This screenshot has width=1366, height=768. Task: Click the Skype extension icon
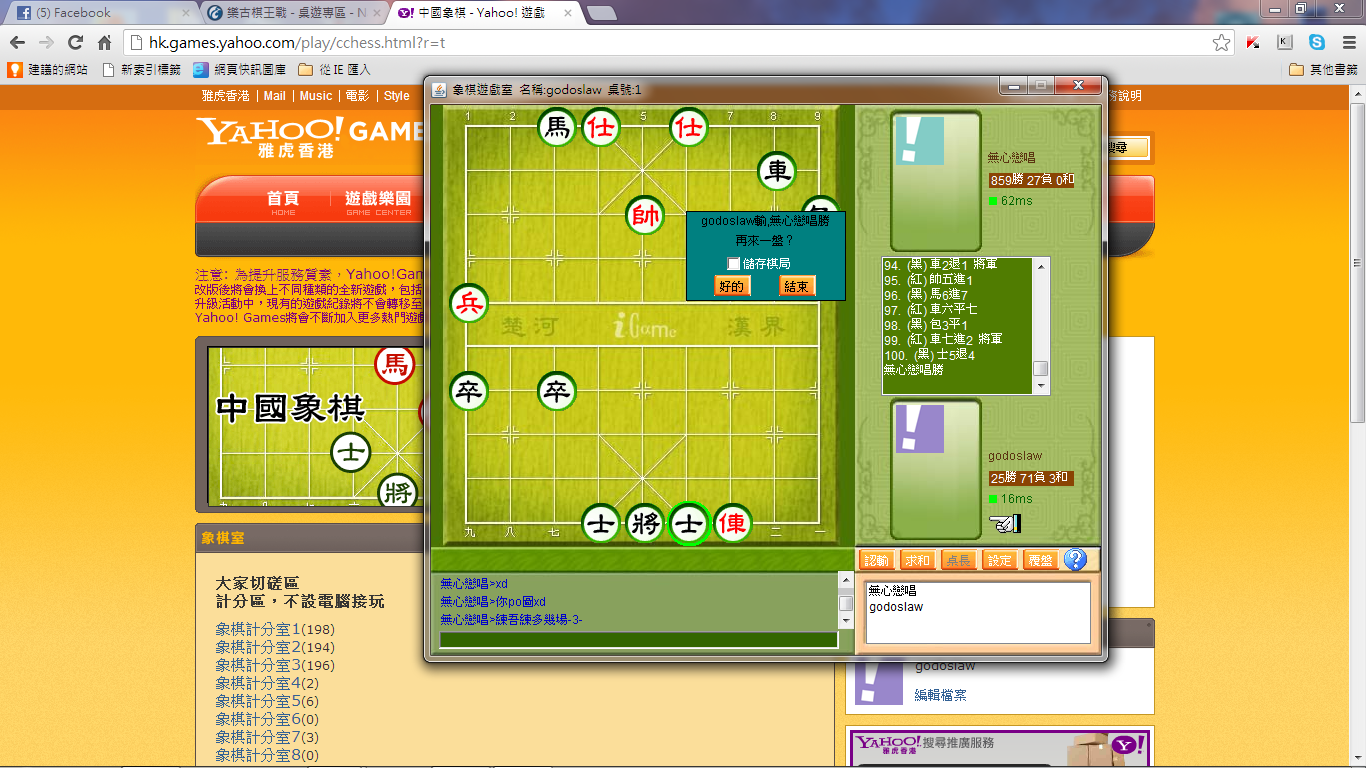click(x=1317, y=42)
